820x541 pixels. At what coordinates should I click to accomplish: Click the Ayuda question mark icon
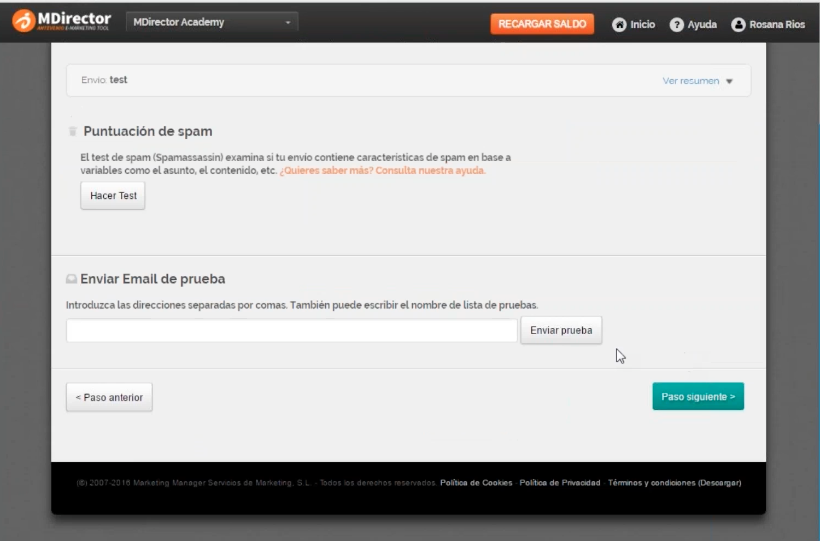pyautogui.click(x=677, y=25)
